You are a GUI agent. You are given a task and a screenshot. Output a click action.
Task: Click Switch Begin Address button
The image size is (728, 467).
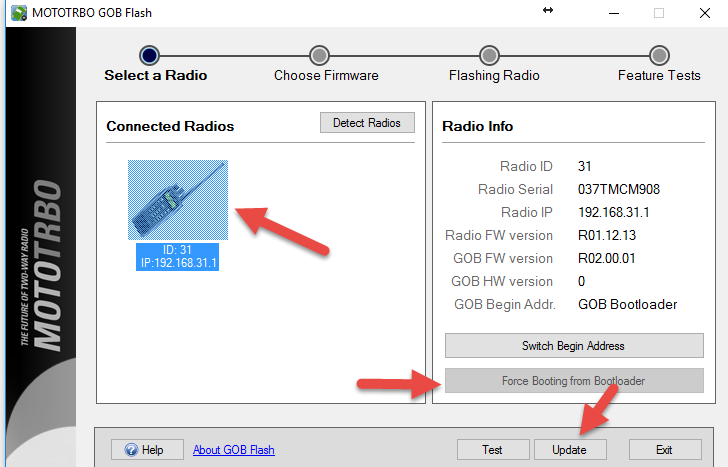tap(574, 346)
